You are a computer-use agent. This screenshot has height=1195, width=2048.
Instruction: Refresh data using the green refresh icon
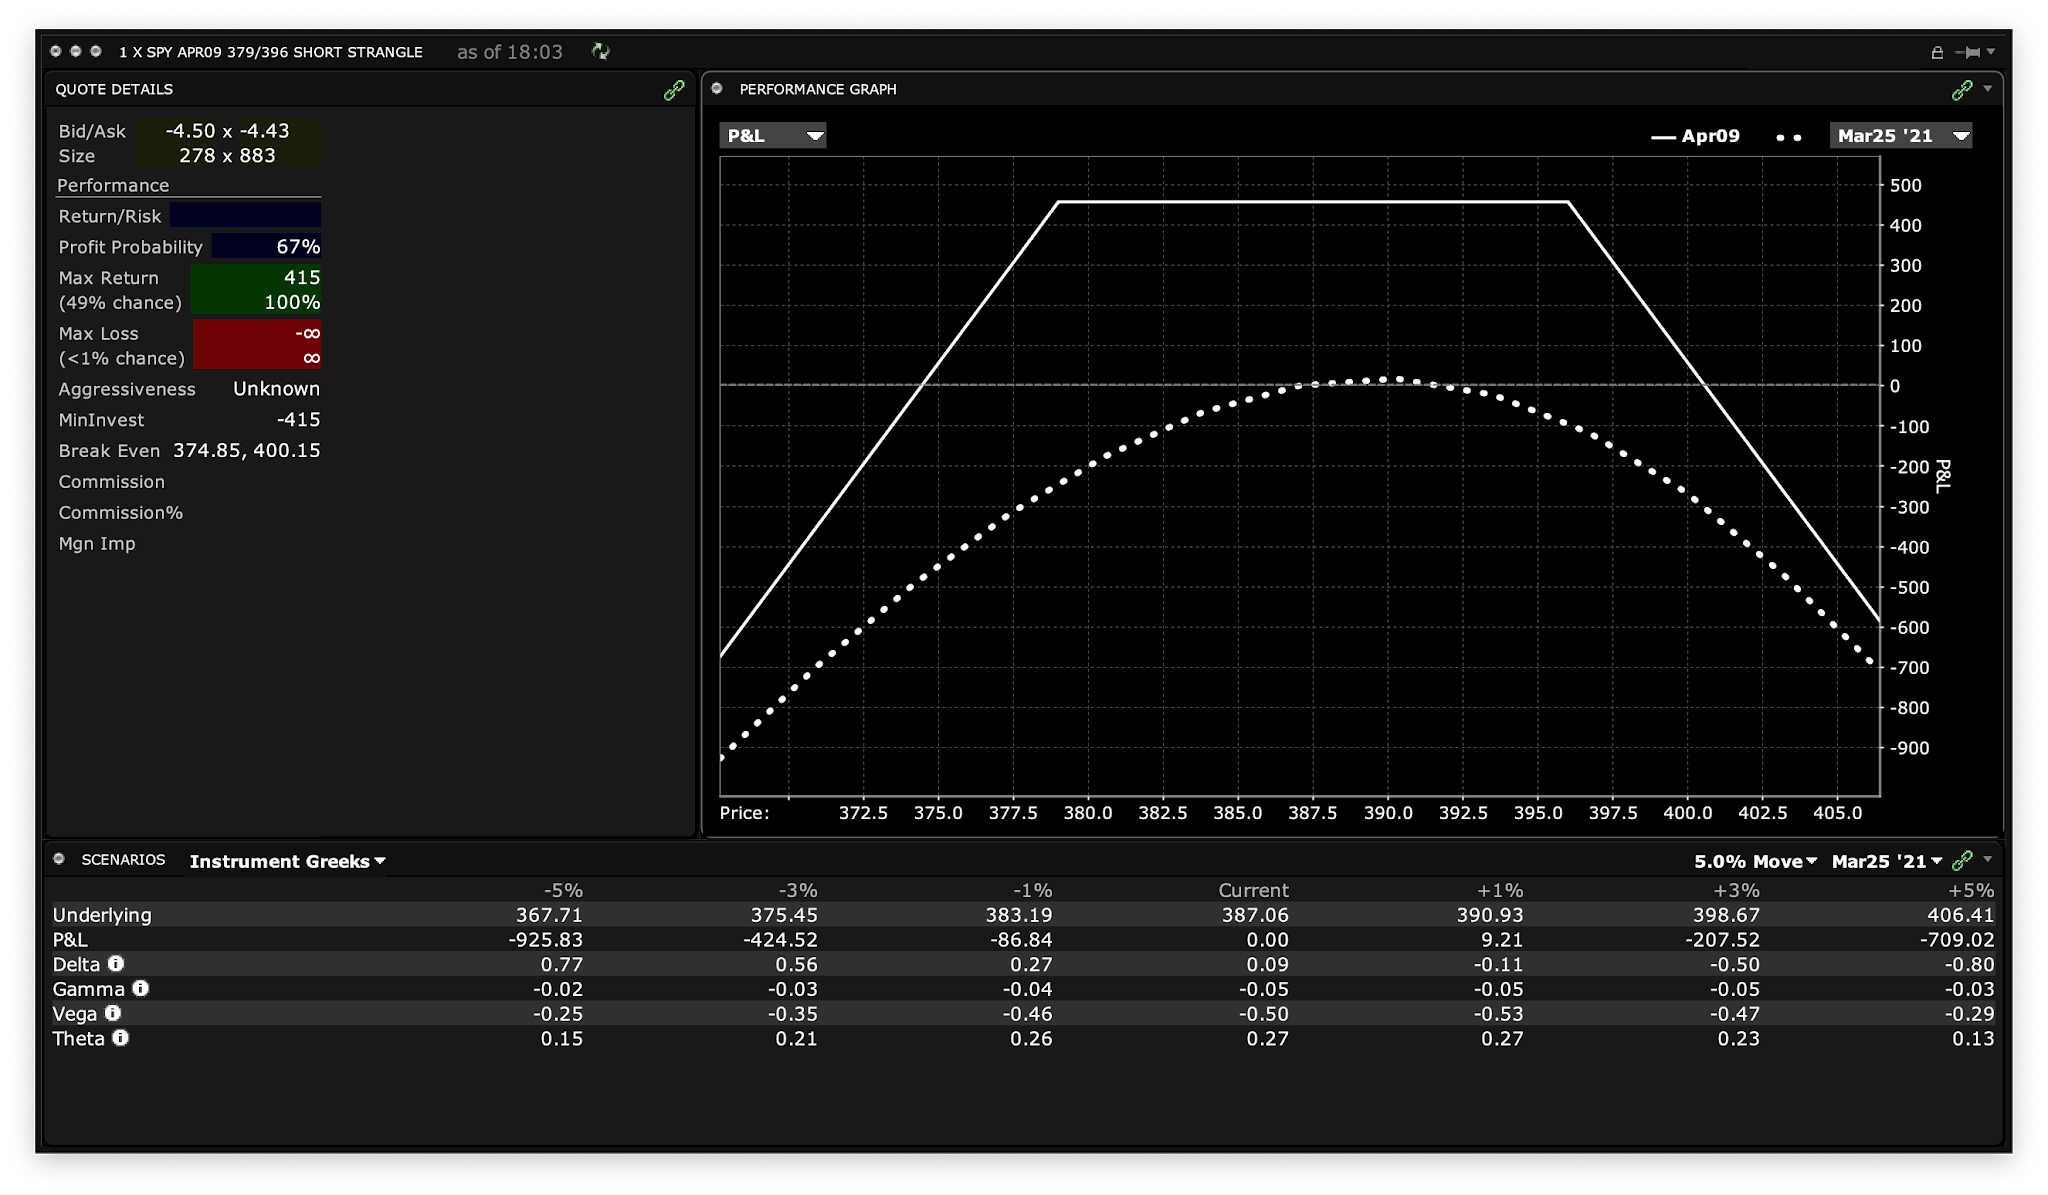pos(600,51)
